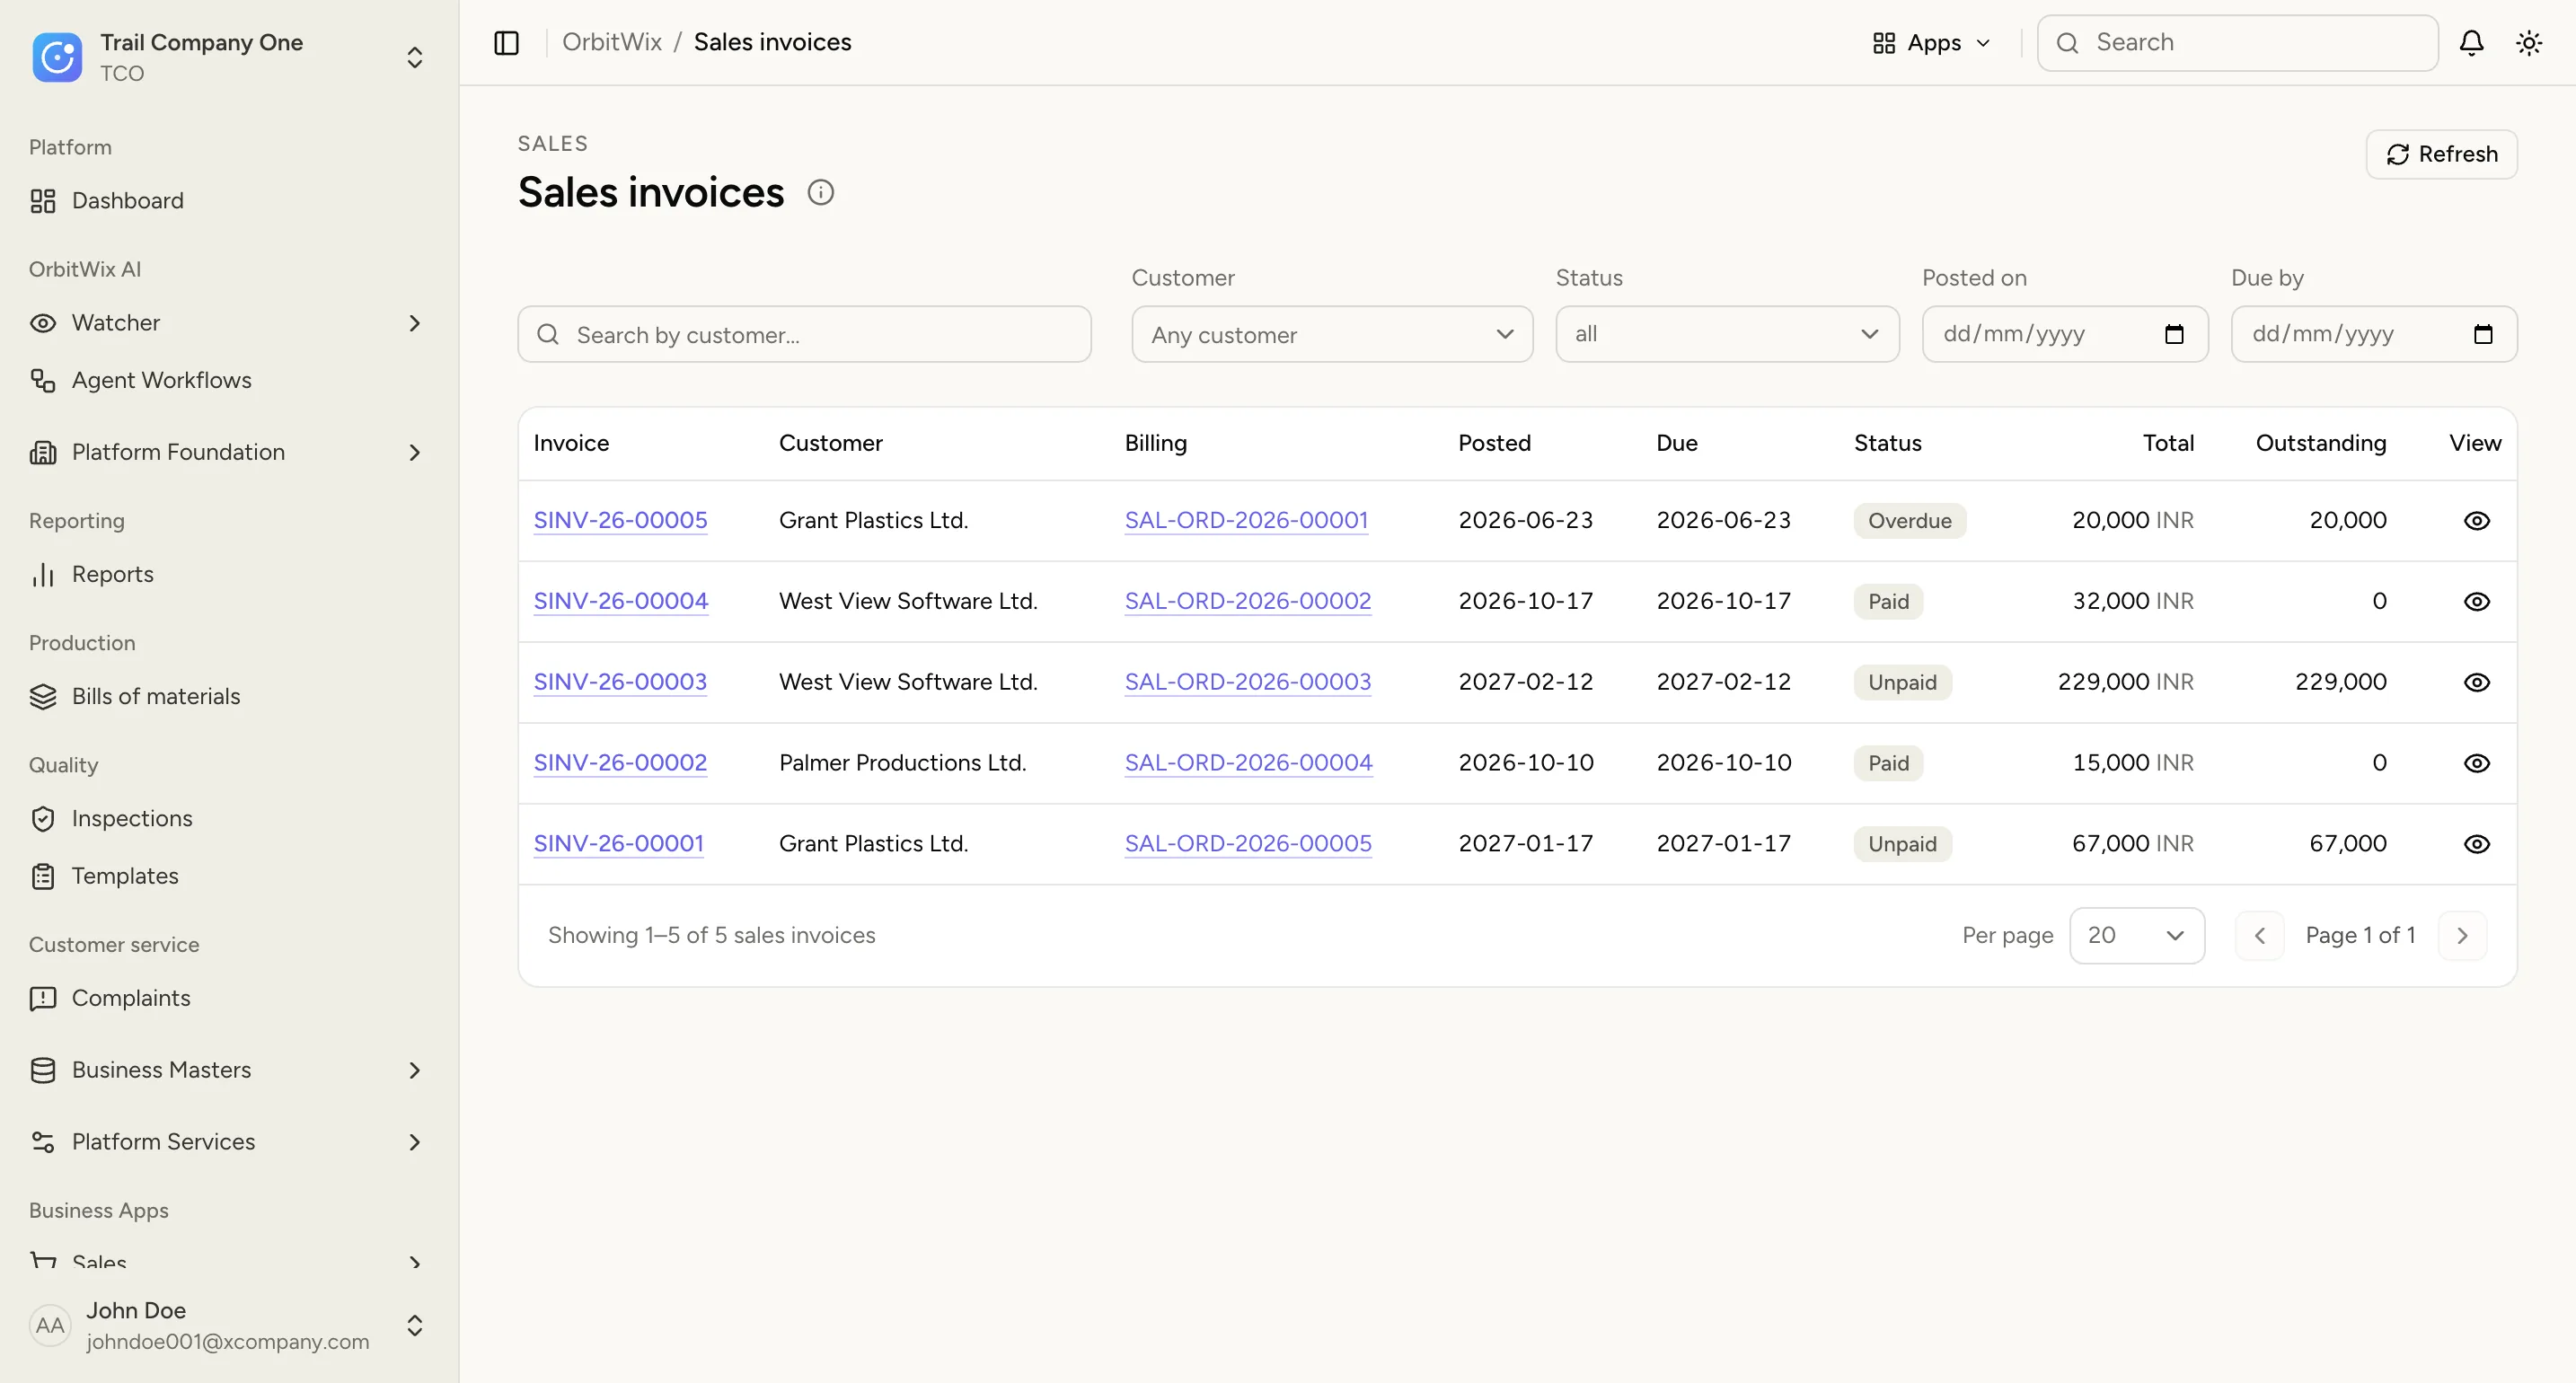Open invoice link SINV-26-00001
The height and width of the screenshot is (1383, 2576).
(x=618, y=843)
